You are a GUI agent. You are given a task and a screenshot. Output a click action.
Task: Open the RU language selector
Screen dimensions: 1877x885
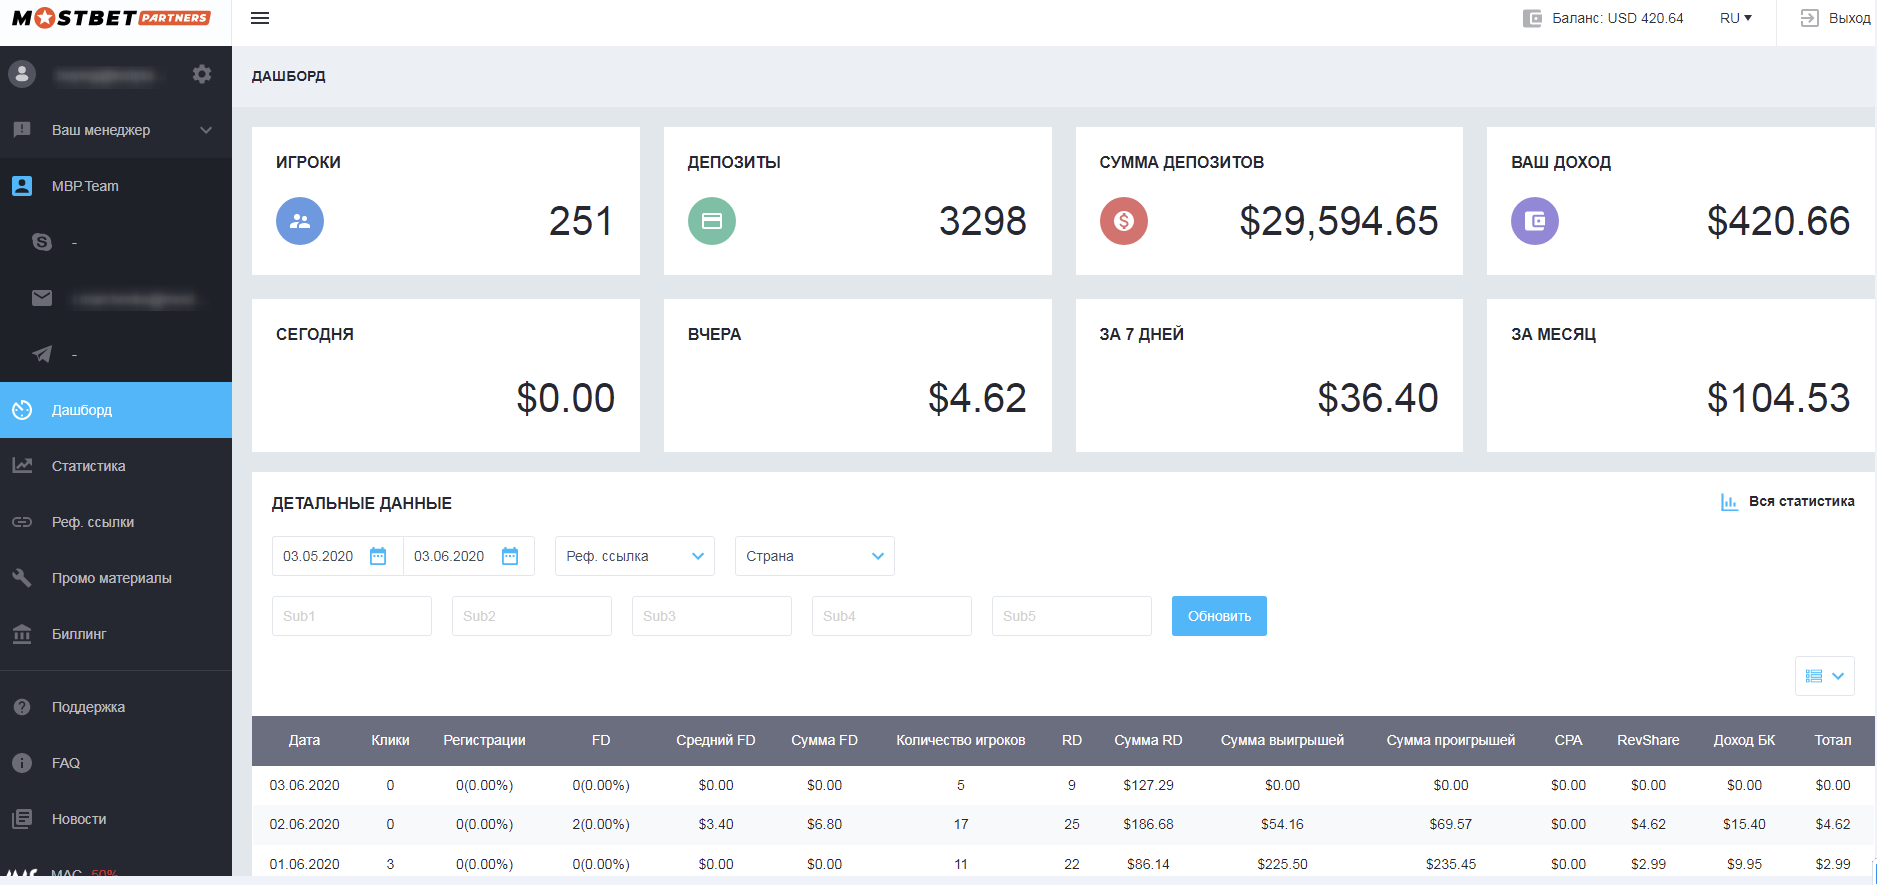pyautogui.click(x=1735, y=18)
